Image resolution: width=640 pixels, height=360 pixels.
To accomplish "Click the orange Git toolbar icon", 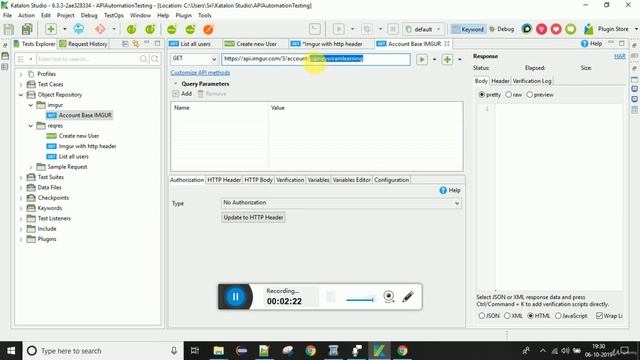I will [x=100, y=29].
